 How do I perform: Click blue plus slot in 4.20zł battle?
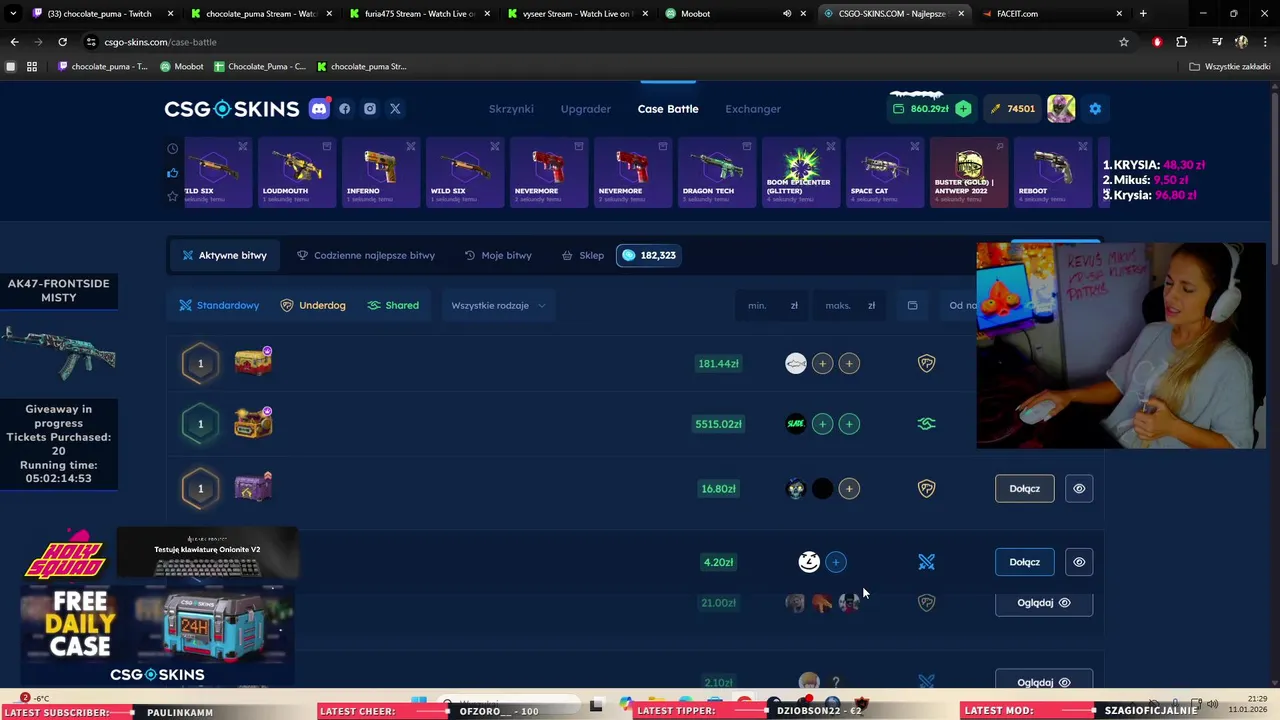pos(836,562)
